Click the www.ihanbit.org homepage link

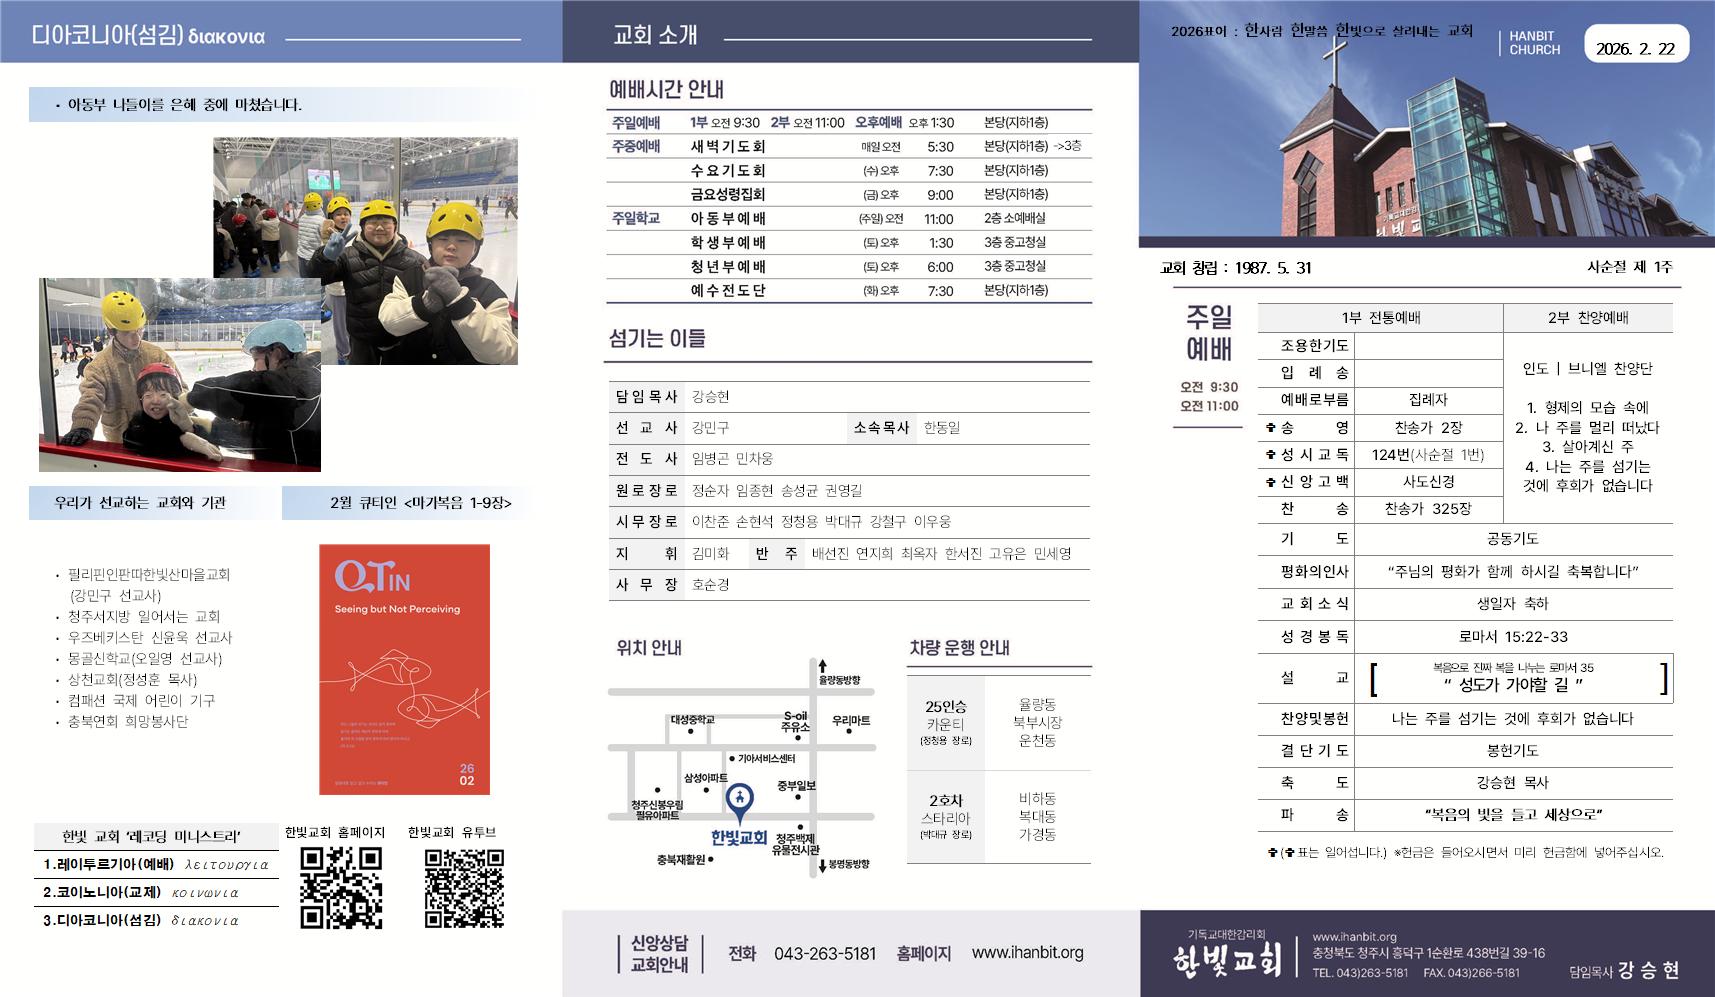[1027, 953]
